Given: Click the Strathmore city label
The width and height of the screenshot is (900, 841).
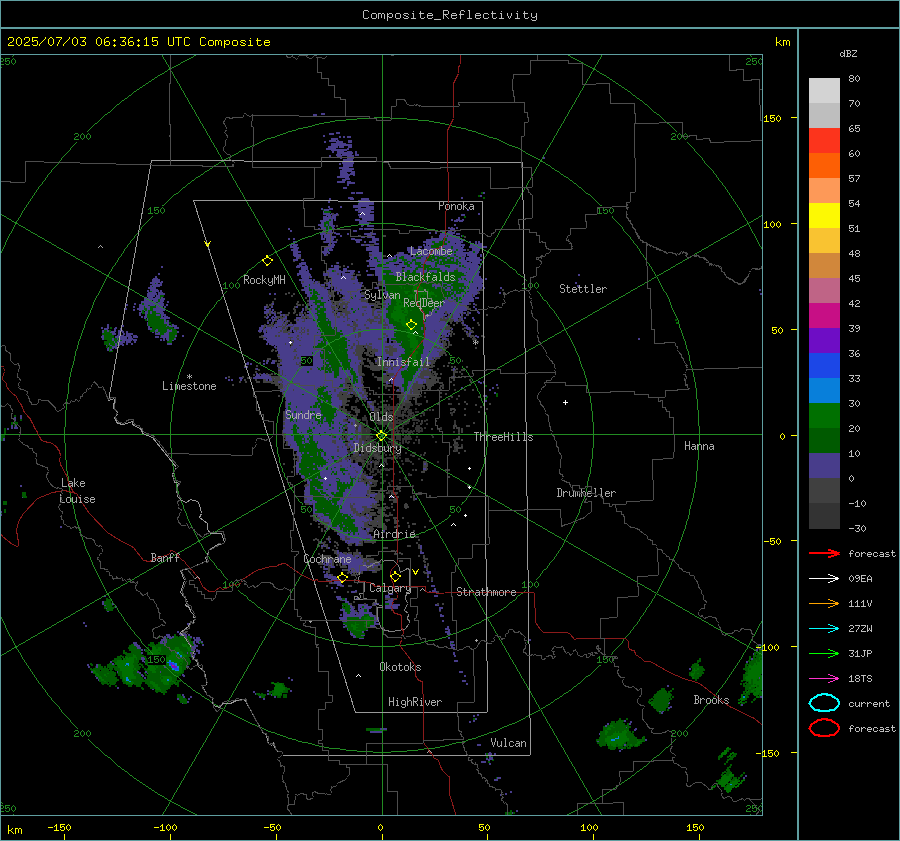Looking at the screenshot, I should 486,592.
